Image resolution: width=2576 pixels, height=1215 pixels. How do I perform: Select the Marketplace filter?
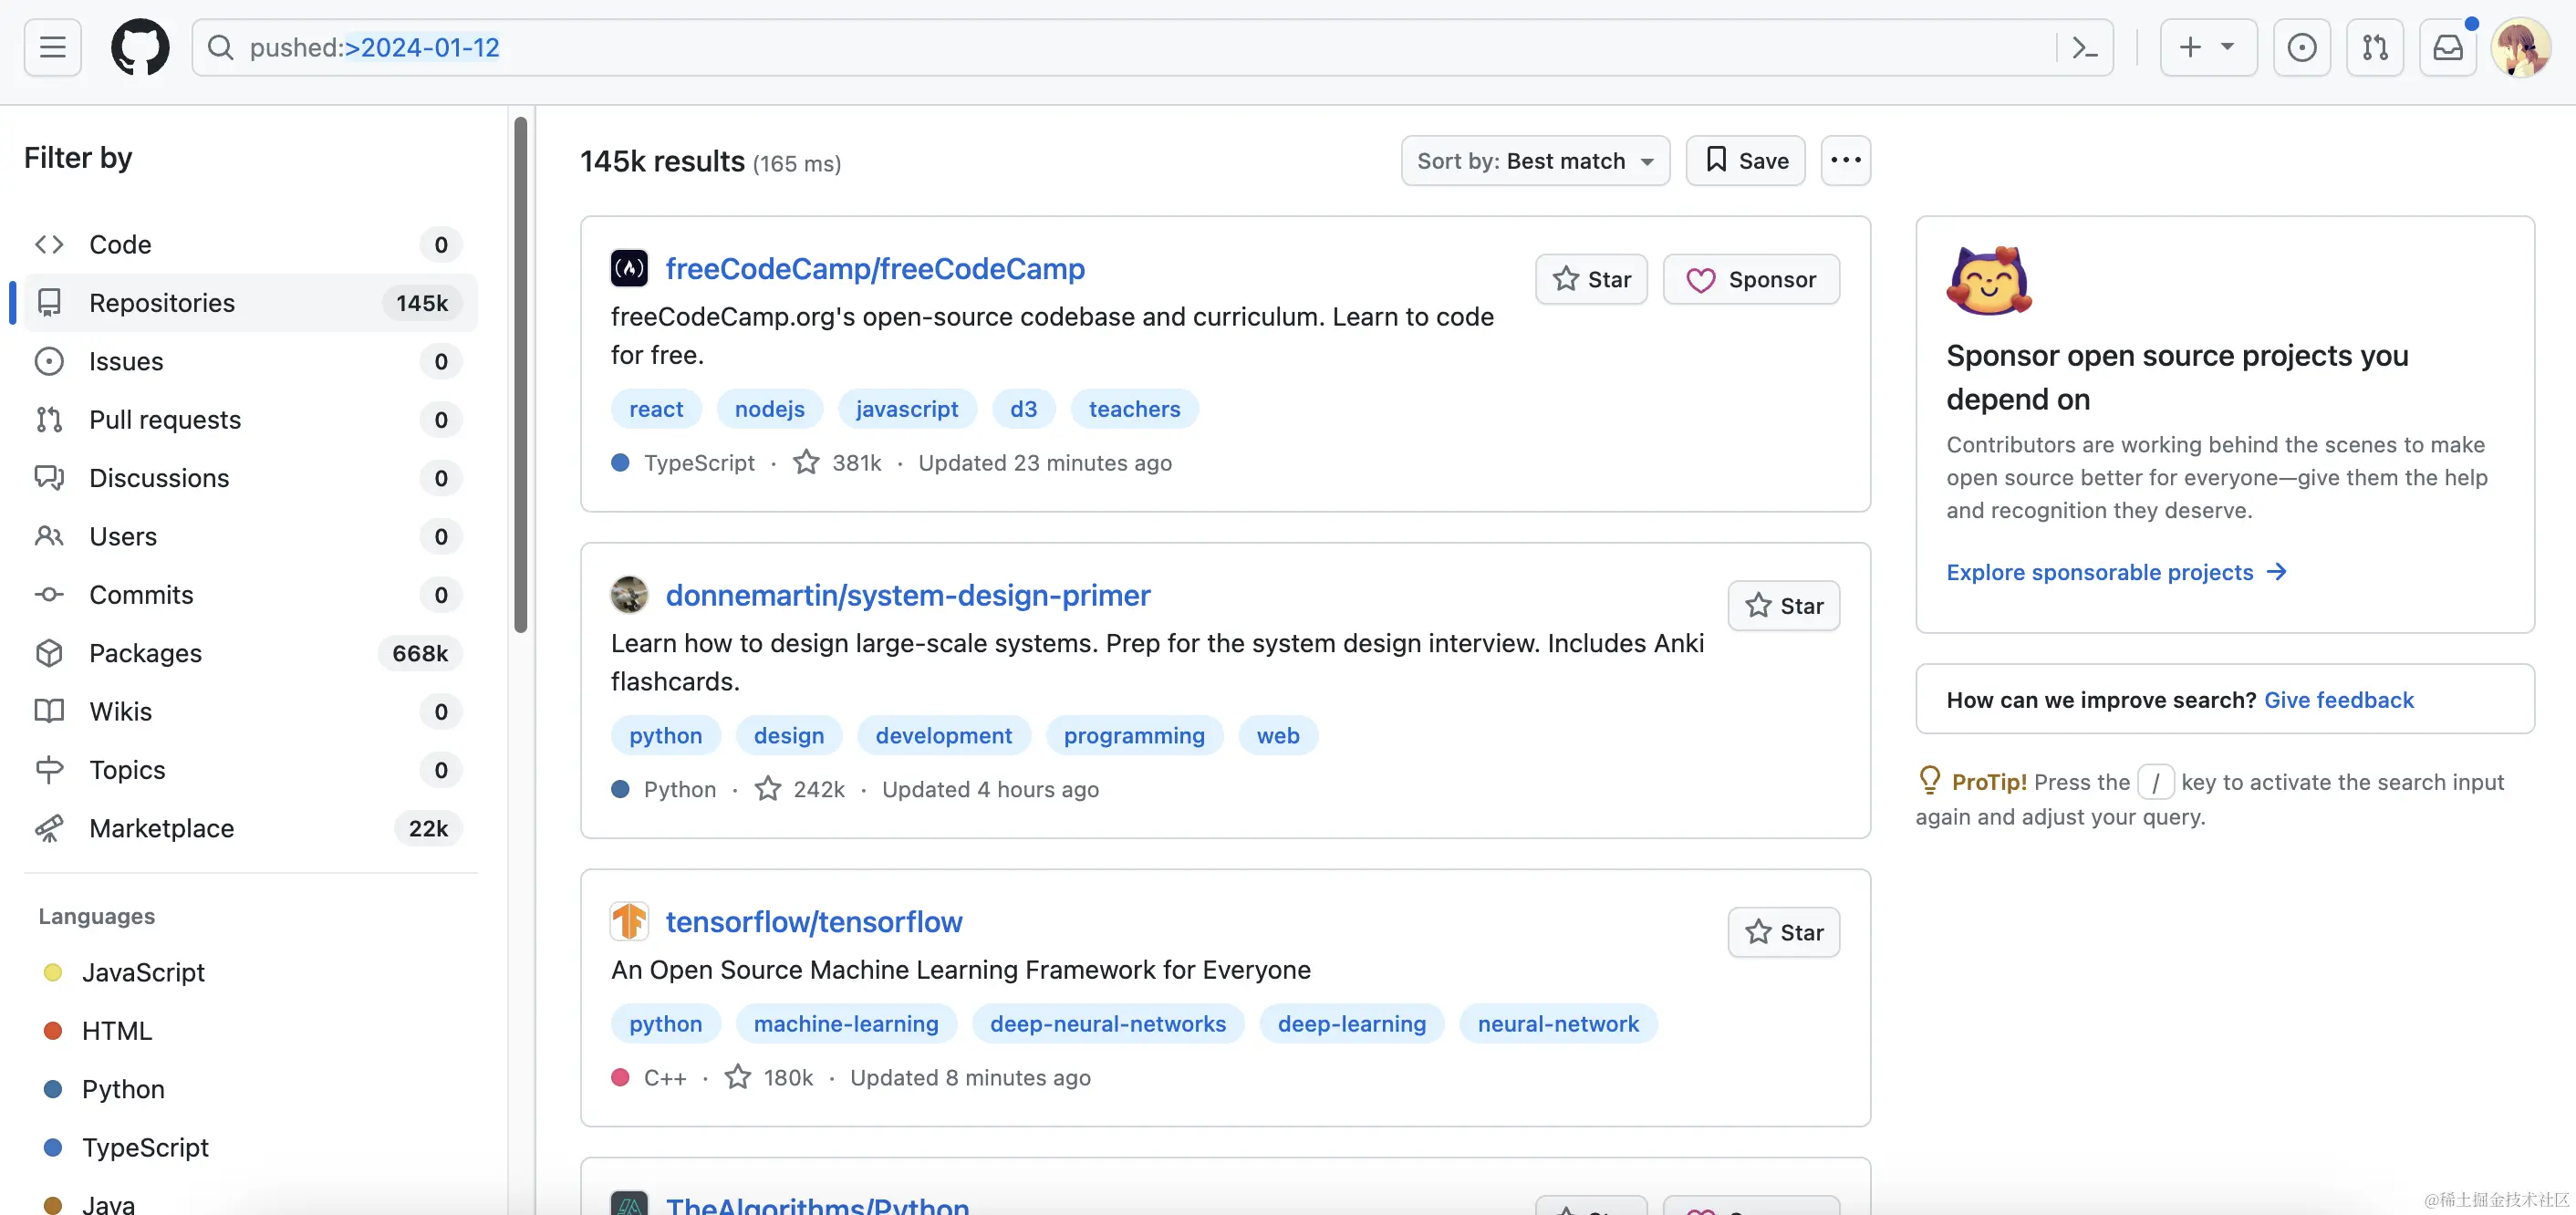(x=161, y=827)
